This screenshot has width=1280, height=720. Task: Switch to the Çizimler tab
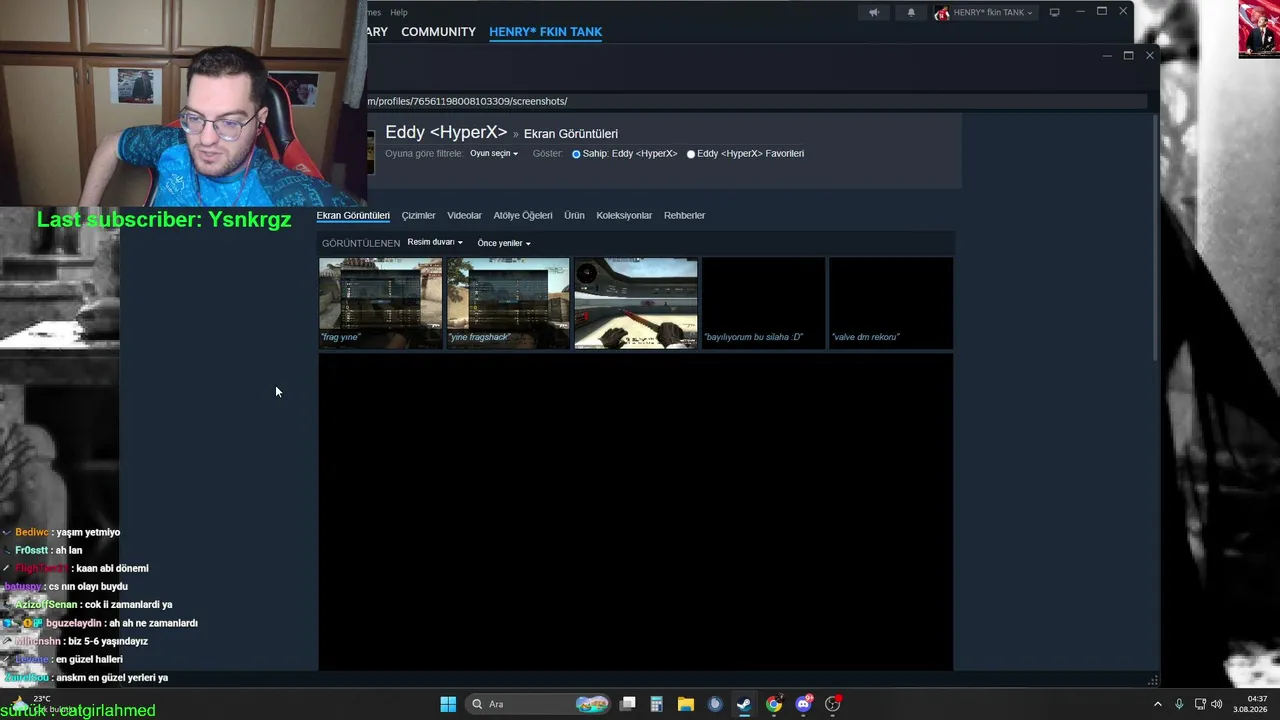[418, 216]
